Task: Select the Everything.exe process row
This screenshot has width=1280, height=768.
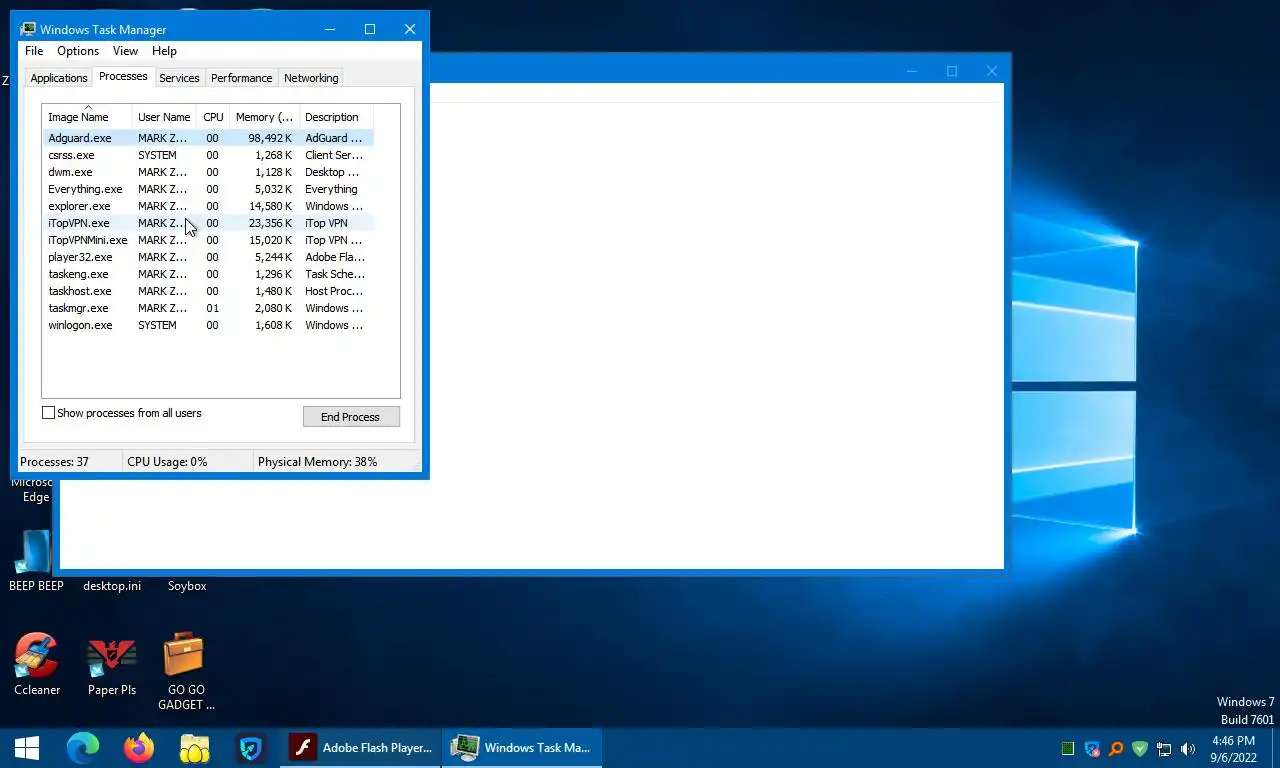Action: 208,189
